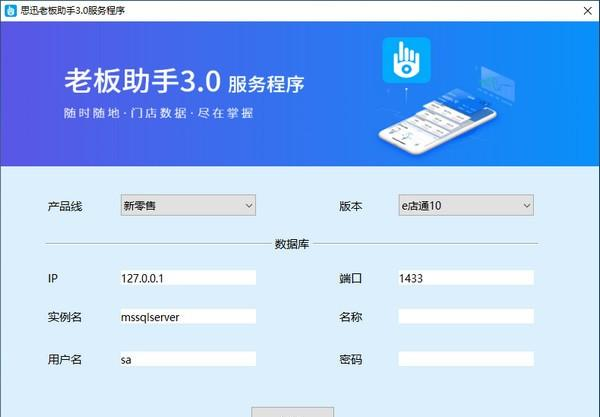
Task: Click the 密码 label
Action: click(351, 359)
